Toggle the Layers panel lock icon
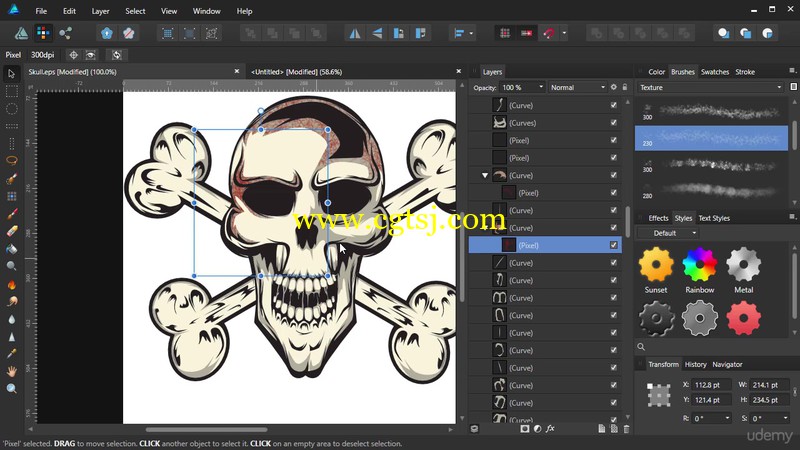The height and width of the screenshot is (450, 800). (624, 87)
